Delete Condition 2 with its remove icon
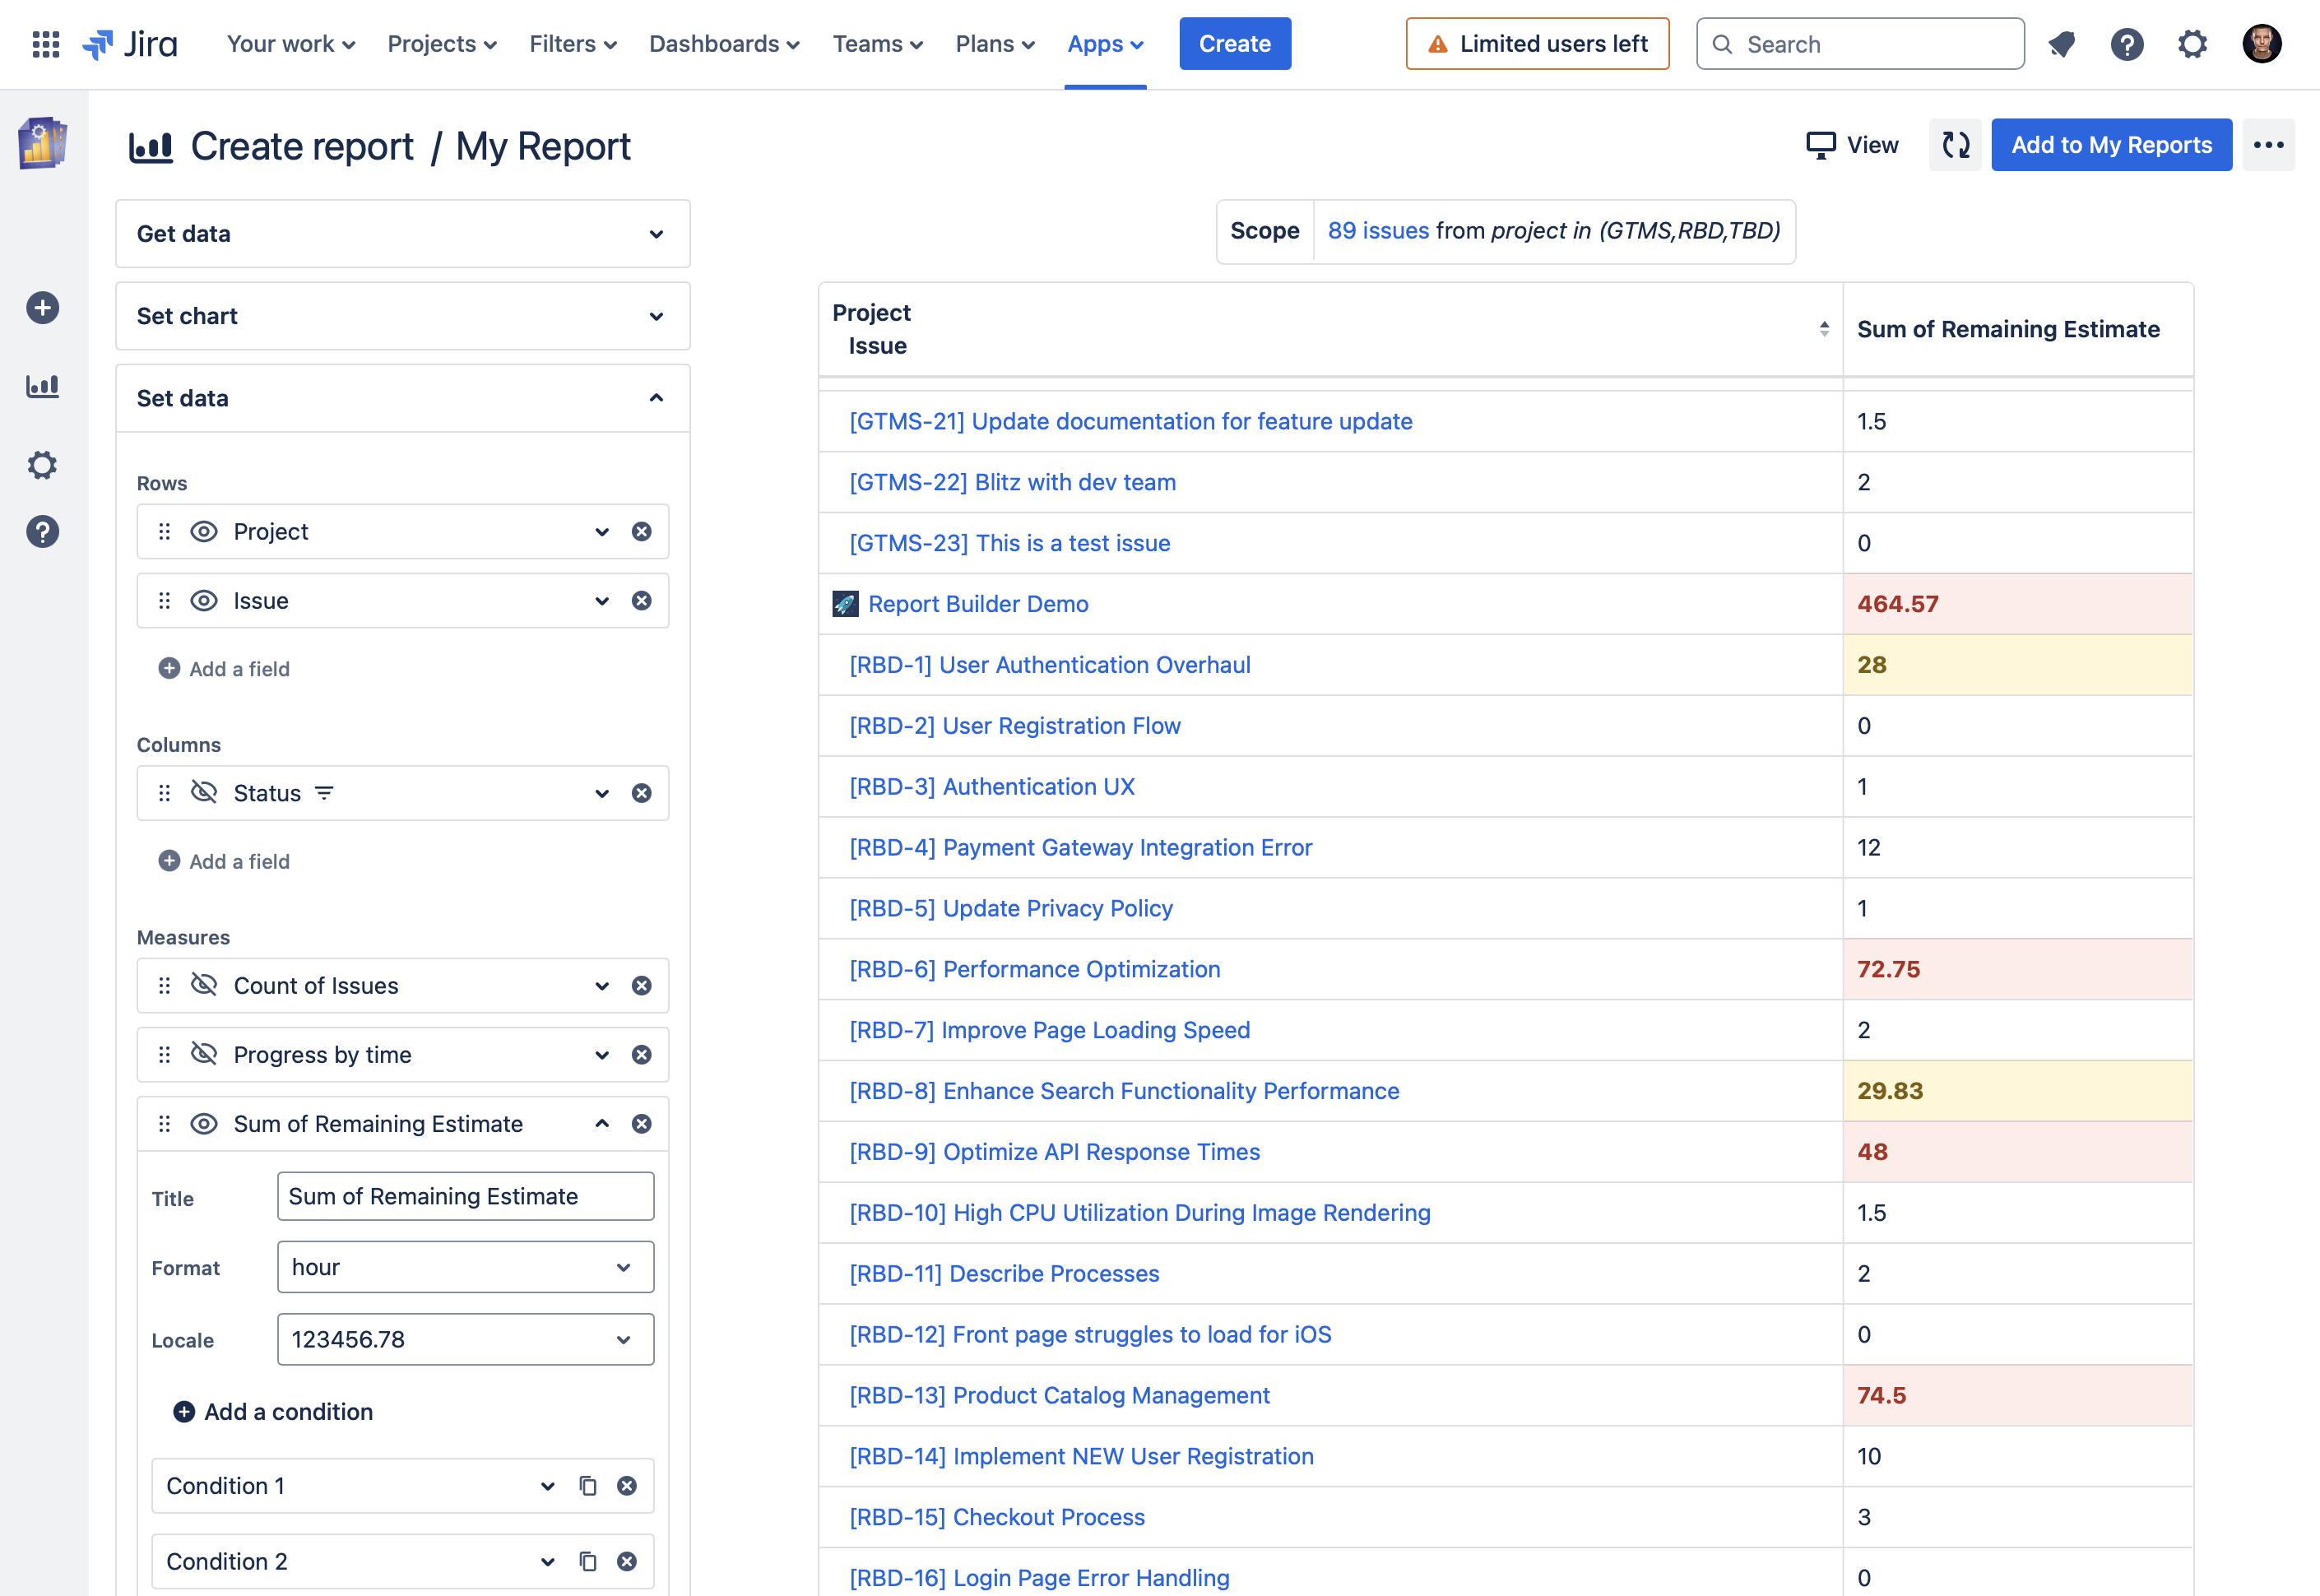 click(x=627, y=1562)
